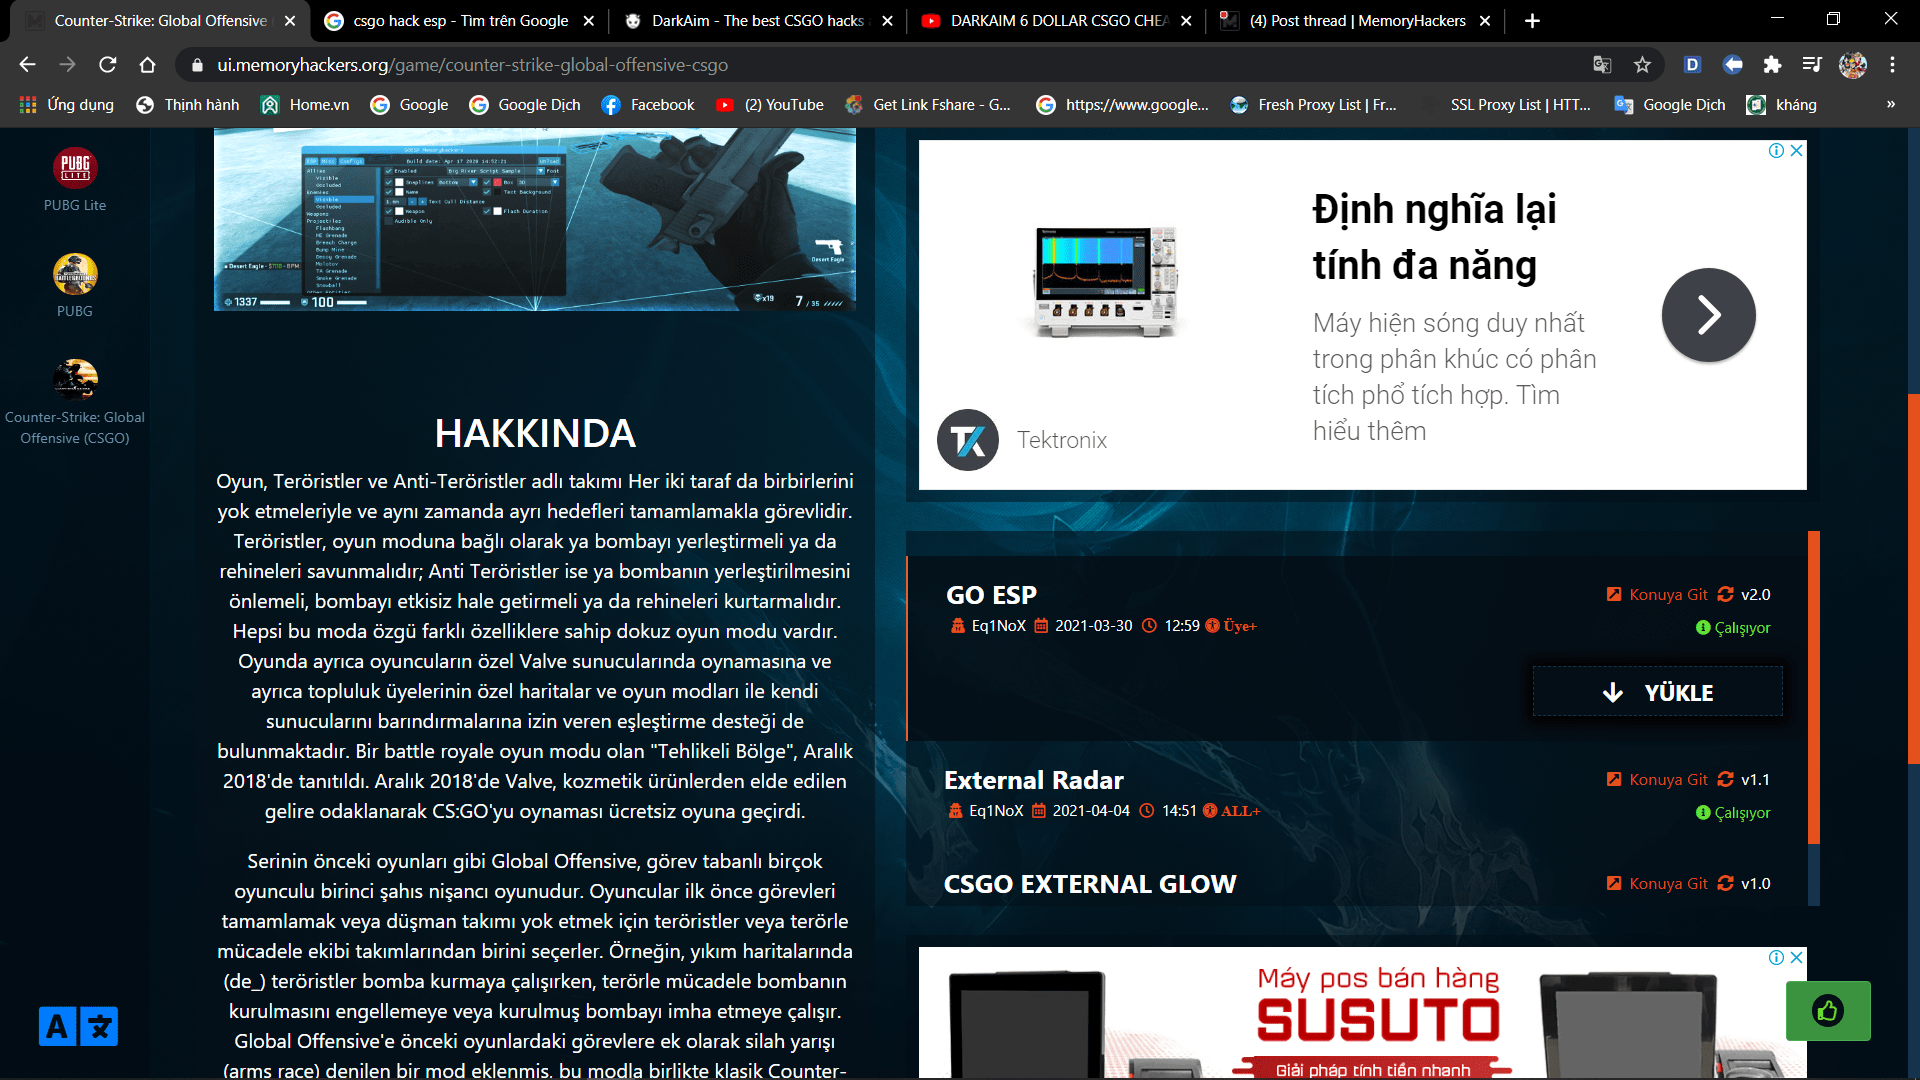Viewport: 1920px width, 1080px height.
Task: Open the PUBG Lite sidebar icon
Action: pos(75,168)
